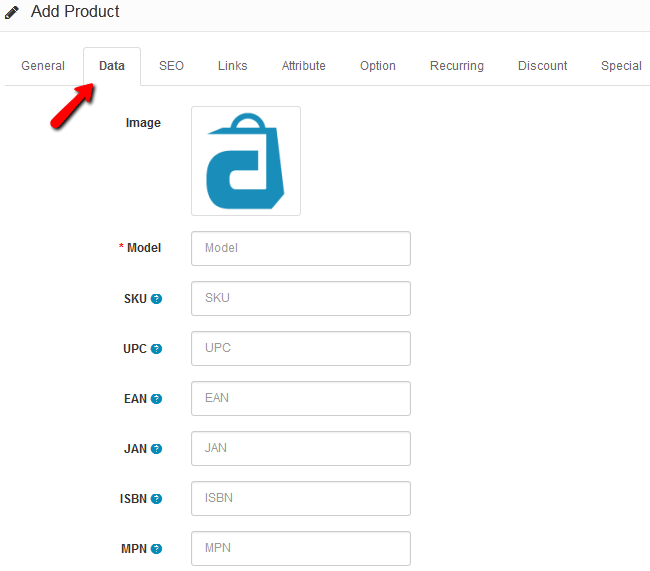Click the Add Product heading text
Screen dimensions: 650x571
click(x=75, y=12)
